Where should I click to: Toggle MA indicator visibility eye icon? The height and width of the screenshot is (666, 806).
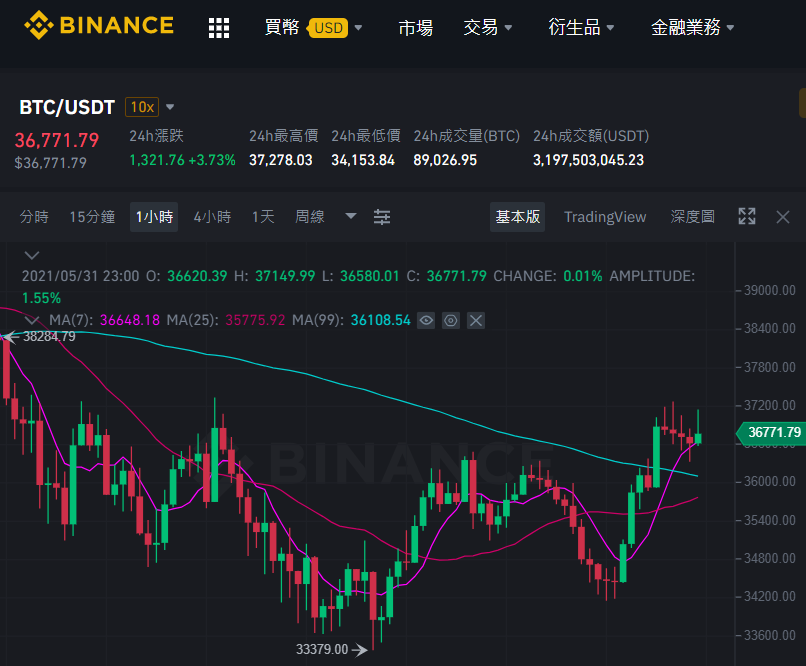(426, 321)
